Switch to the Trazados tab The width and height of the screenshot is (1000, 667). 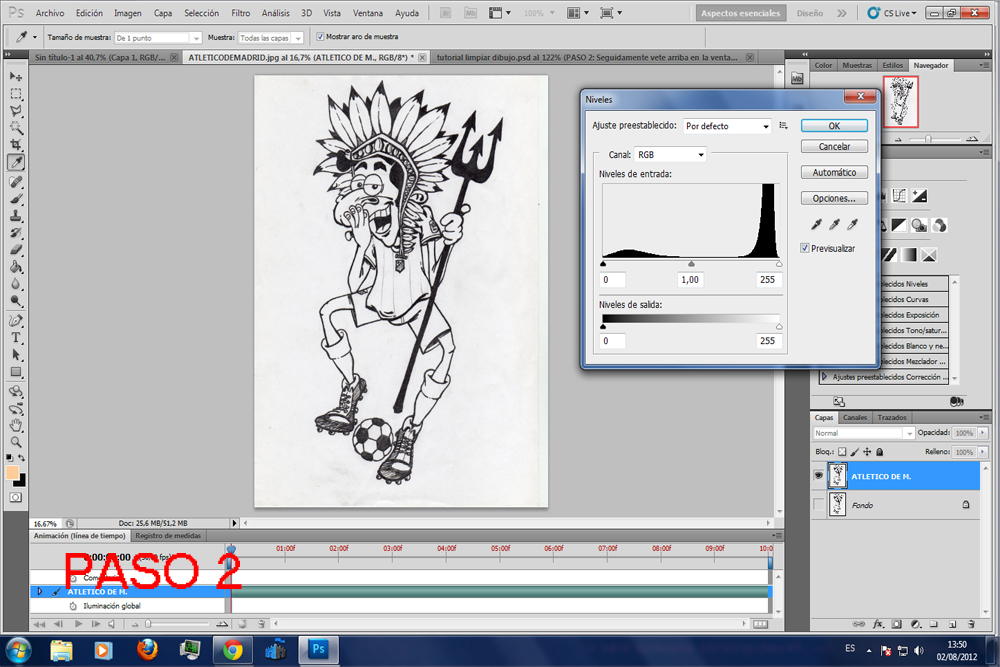coord(892,418)
